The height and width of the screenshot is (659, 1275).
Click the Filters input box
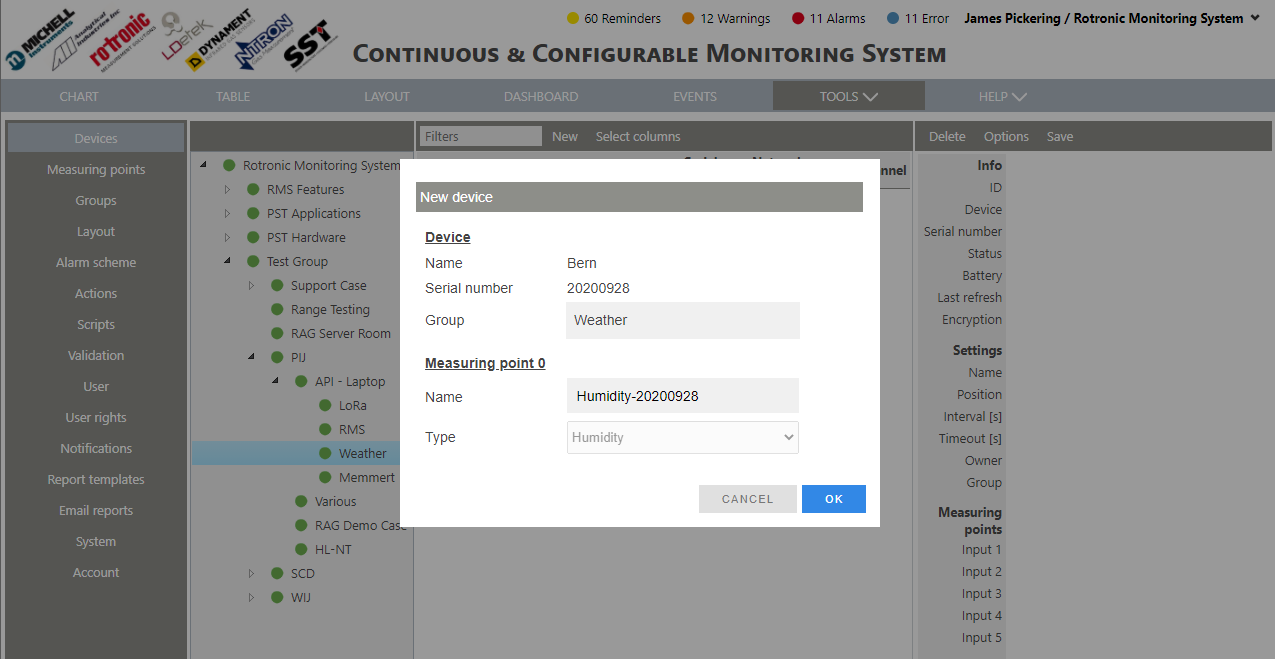tap(481, 136)
